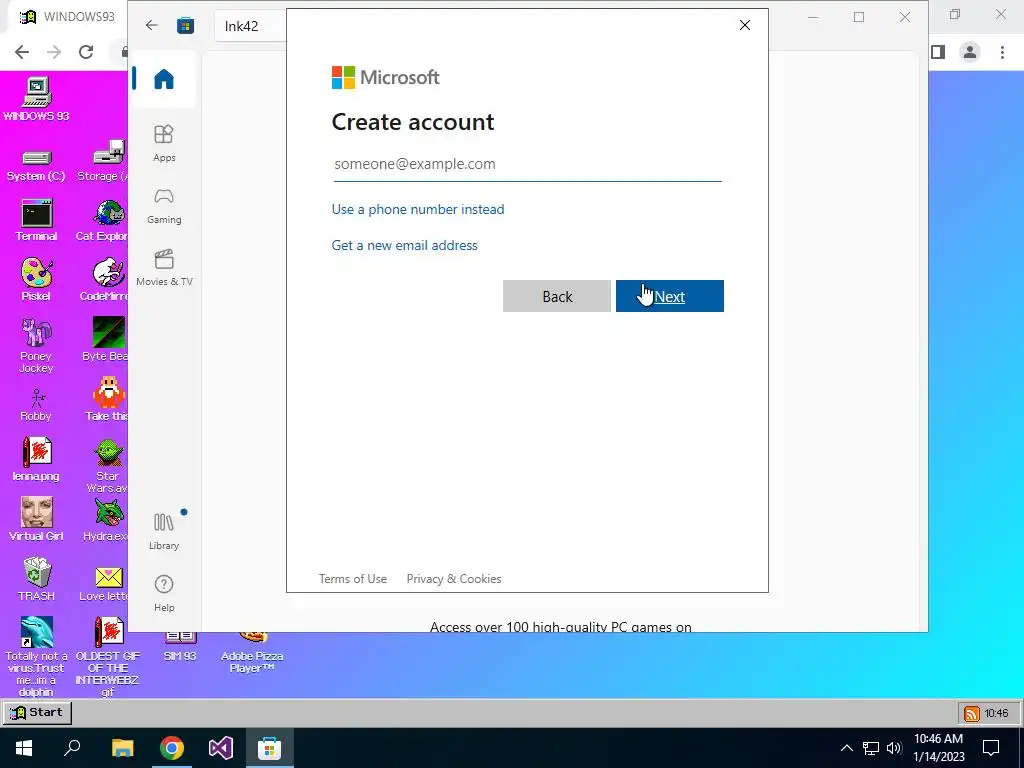Open the Robby desktop icon
Image resolution: width=1024 pixels, height=768 pixels.
[x=36, y=405]
